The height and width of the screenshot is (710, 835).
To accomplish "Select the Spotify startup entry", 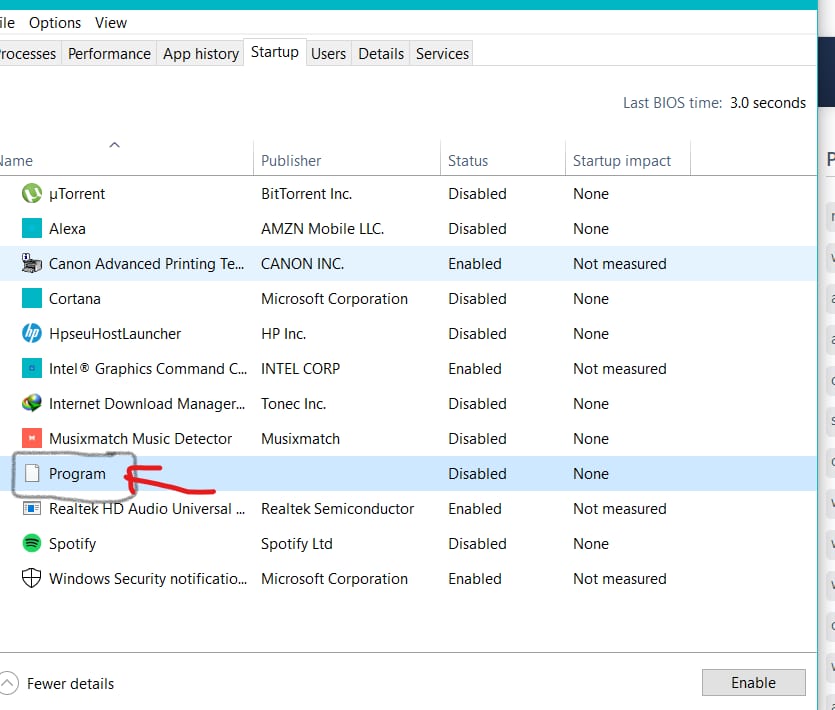I will (408, 543).
